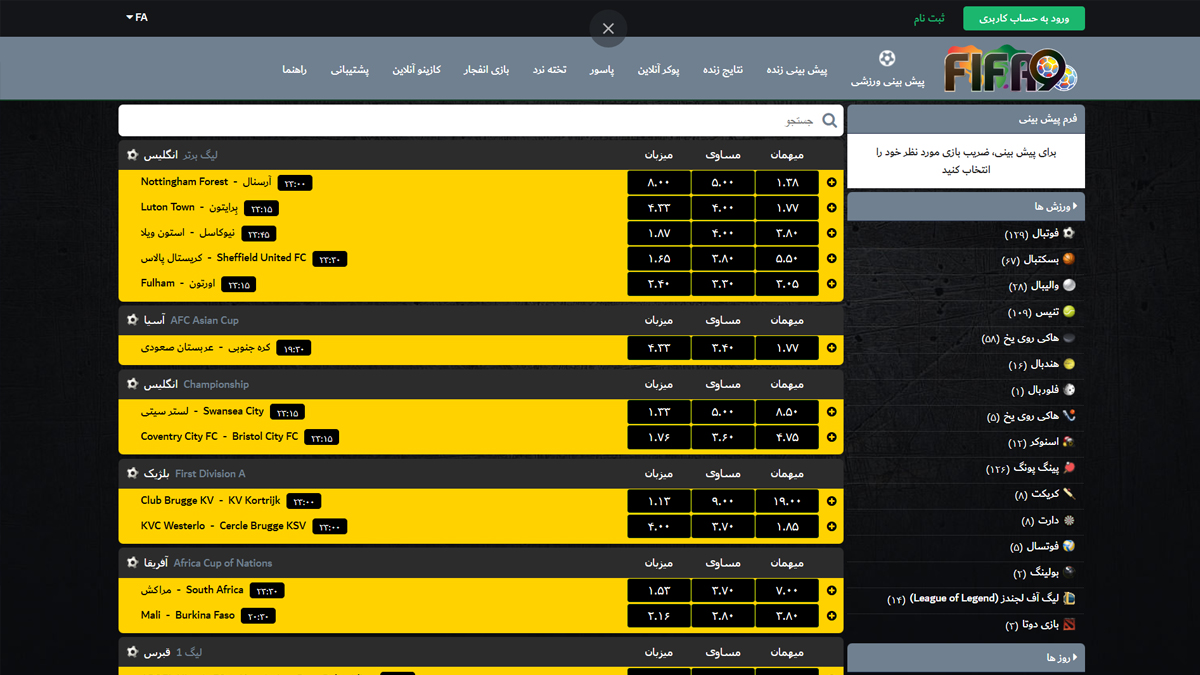Pick home odds 1.76 for Coventry City FC match
Viewport: 1200px width, 675px height.
pos(659,437)
